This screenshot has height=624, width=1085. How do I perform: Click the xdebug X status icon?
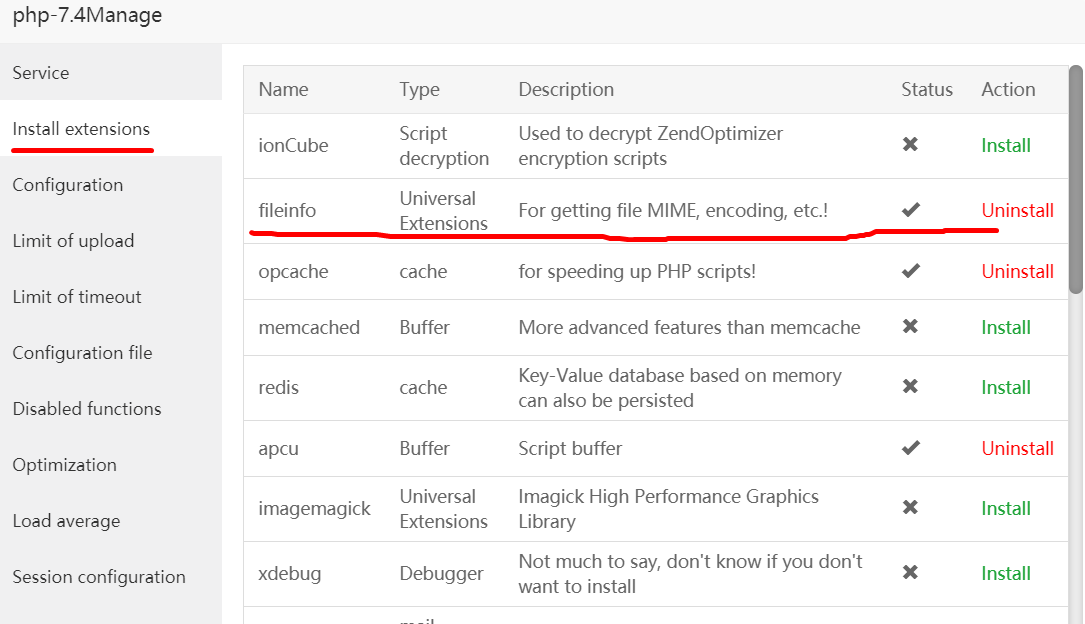click(x=910, y=573)
